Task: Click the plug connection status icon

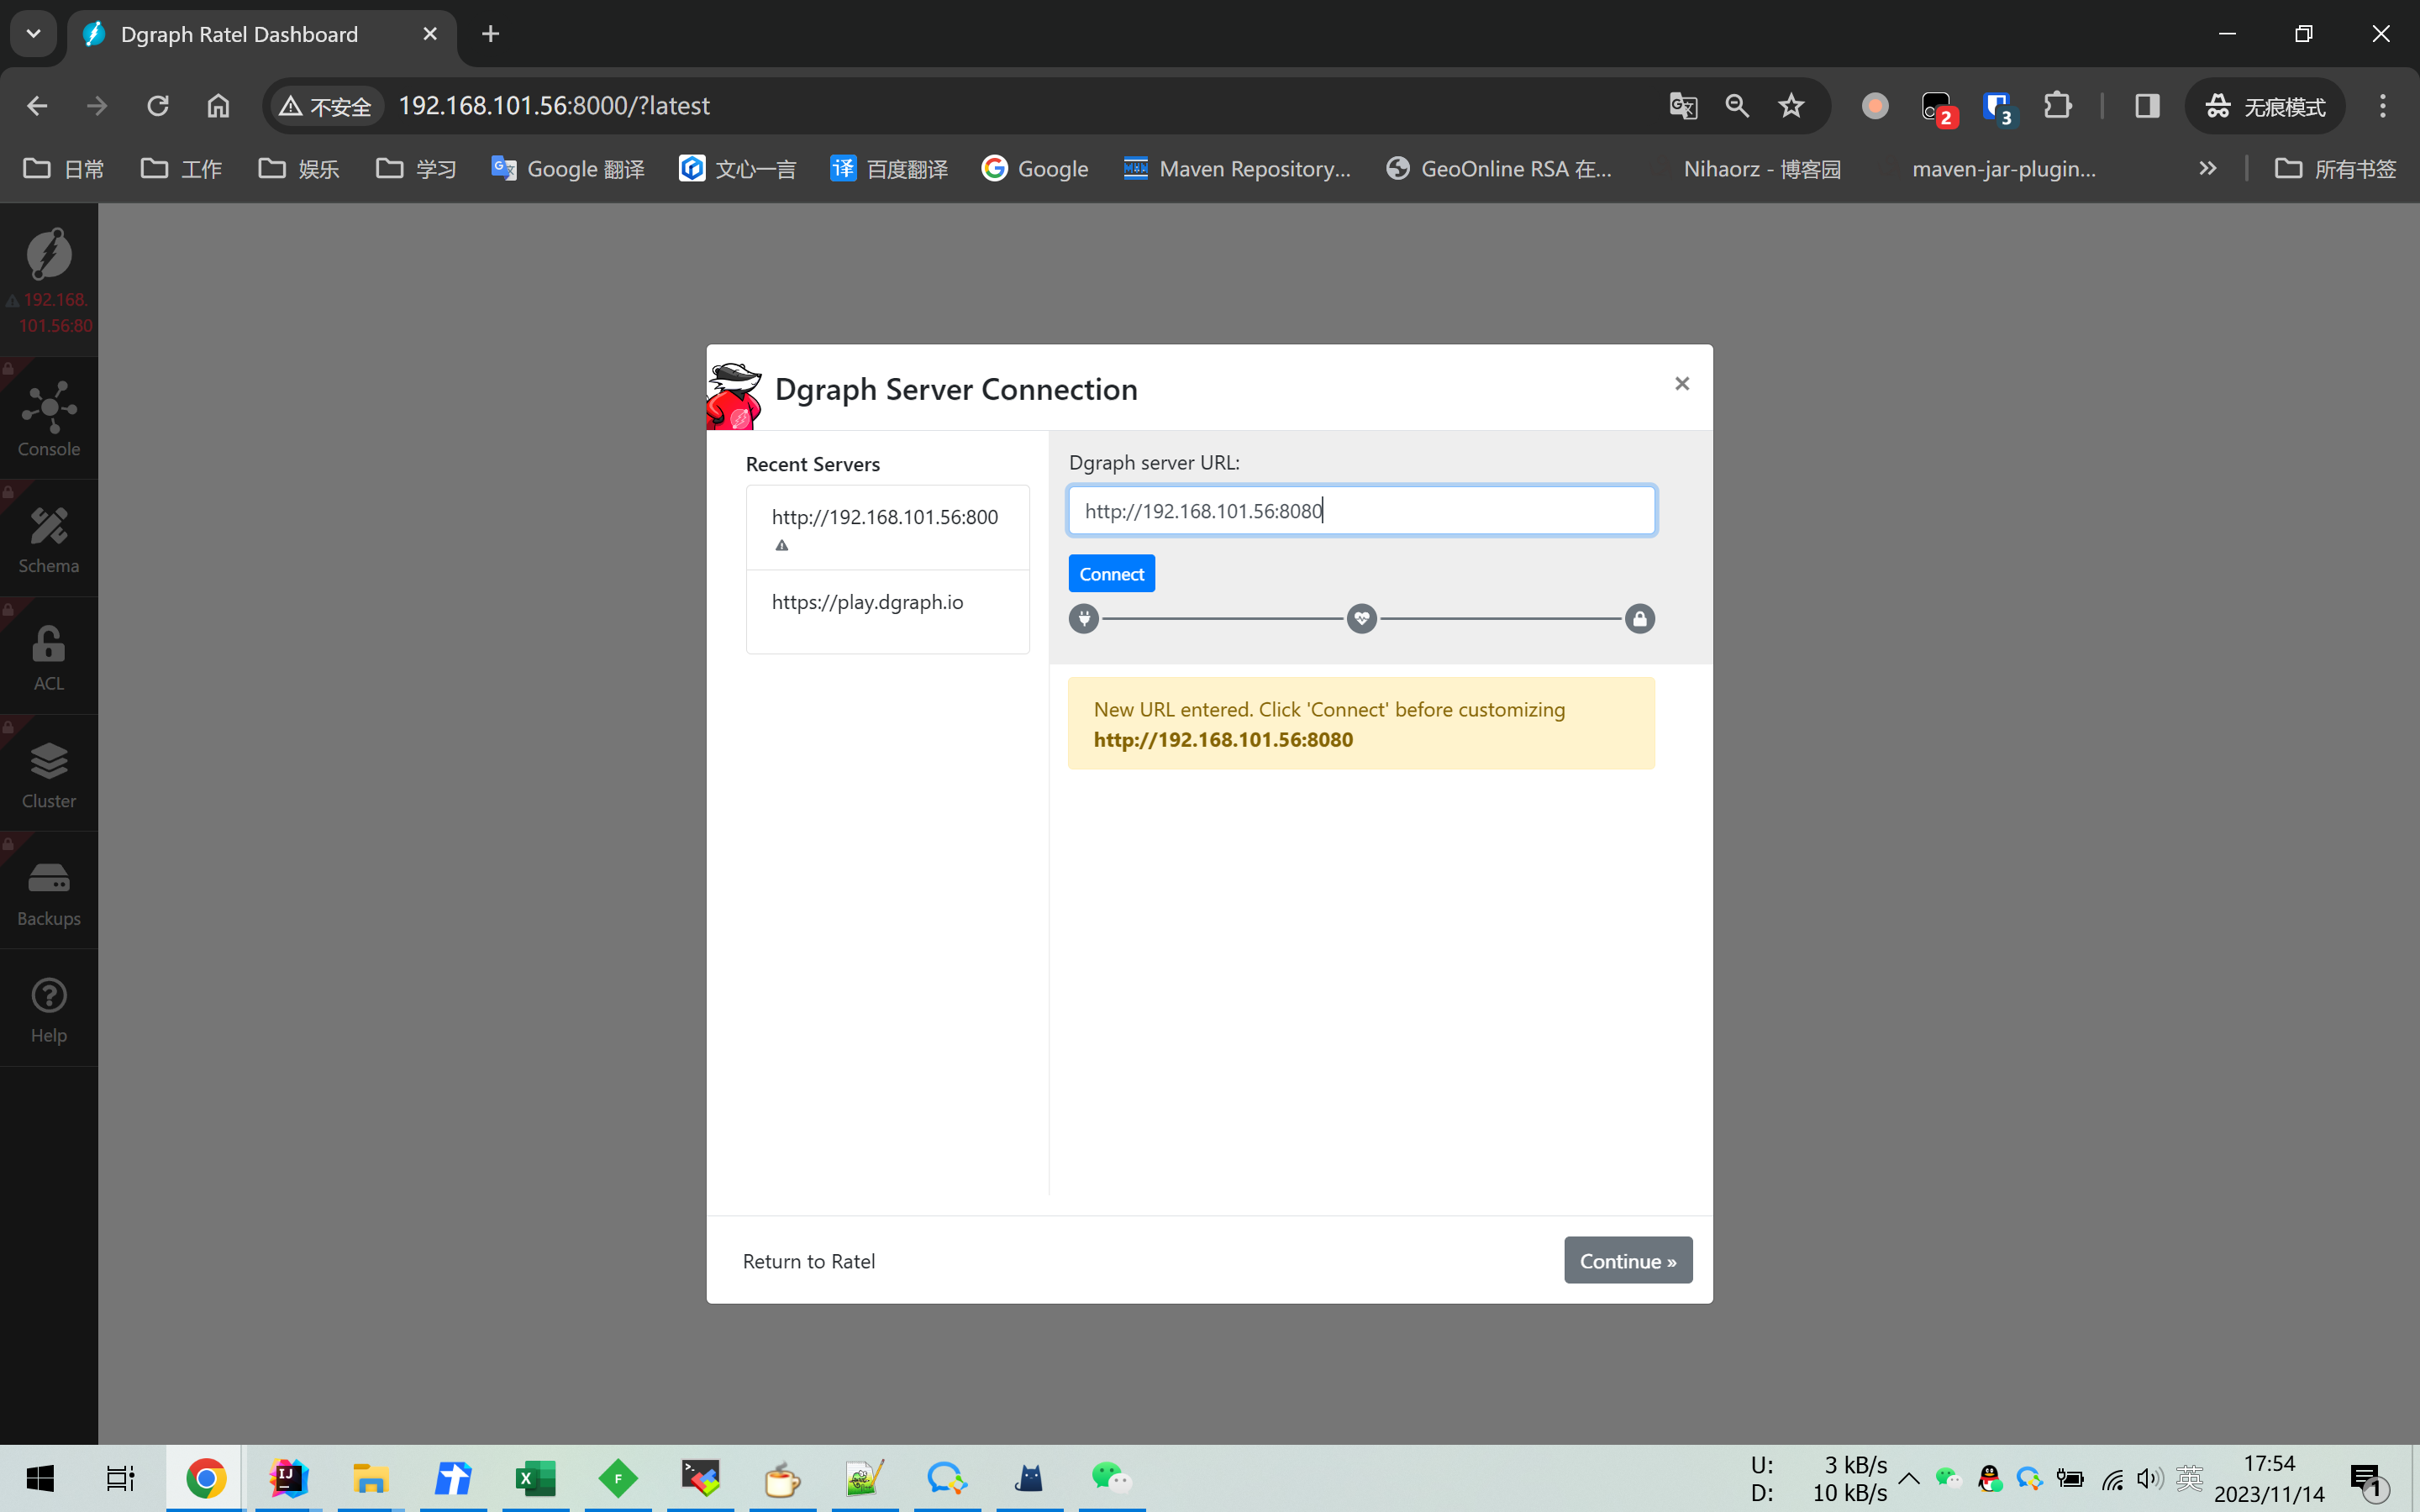Action: pyautogui.click(x=1084, y=619)
